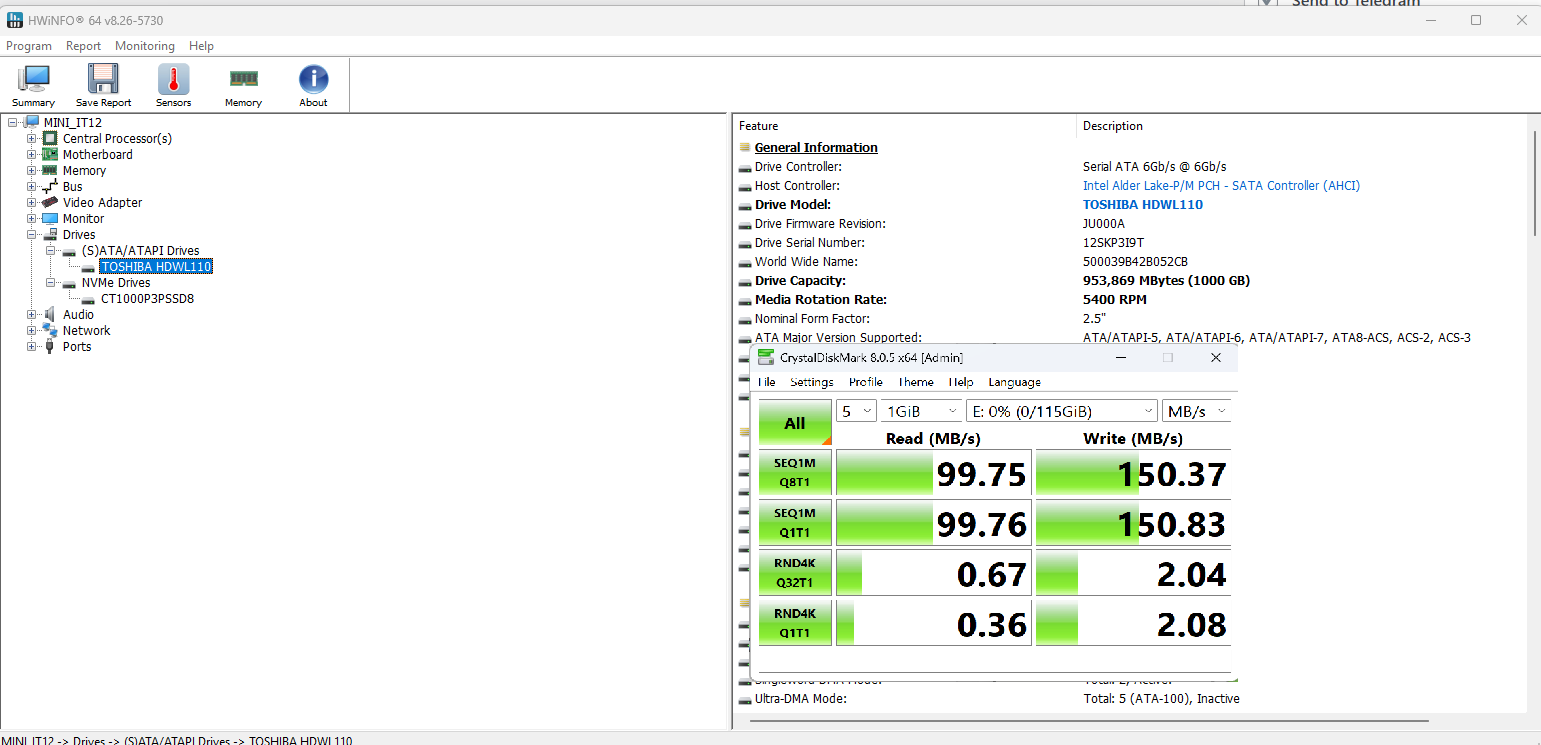Open Sensors with the thermometer icon
Screen dimensions: 1541x745
(173, 79)
